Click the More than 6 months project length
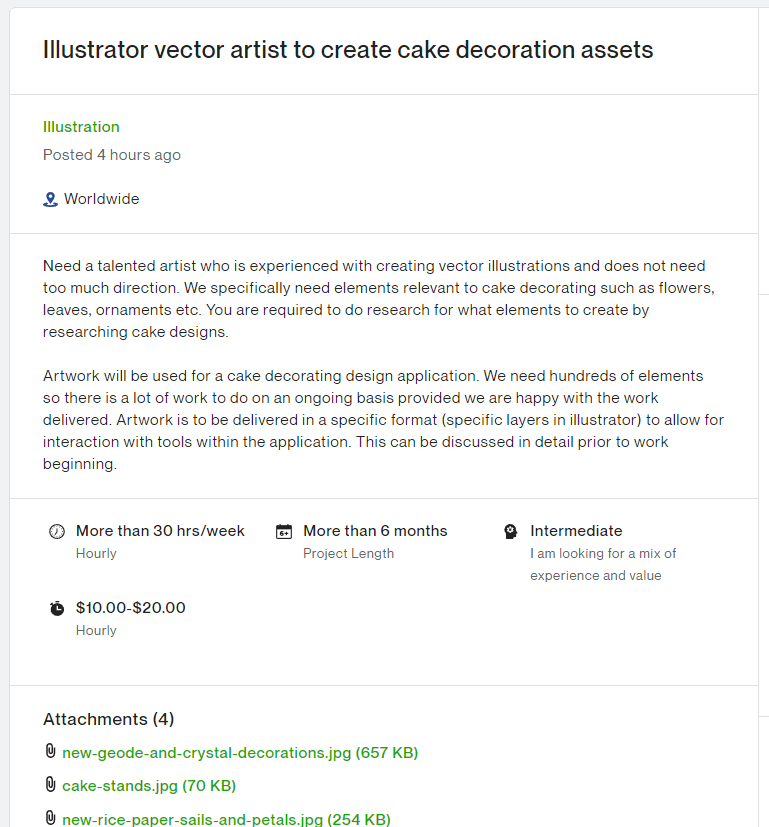 pos(376,531)
